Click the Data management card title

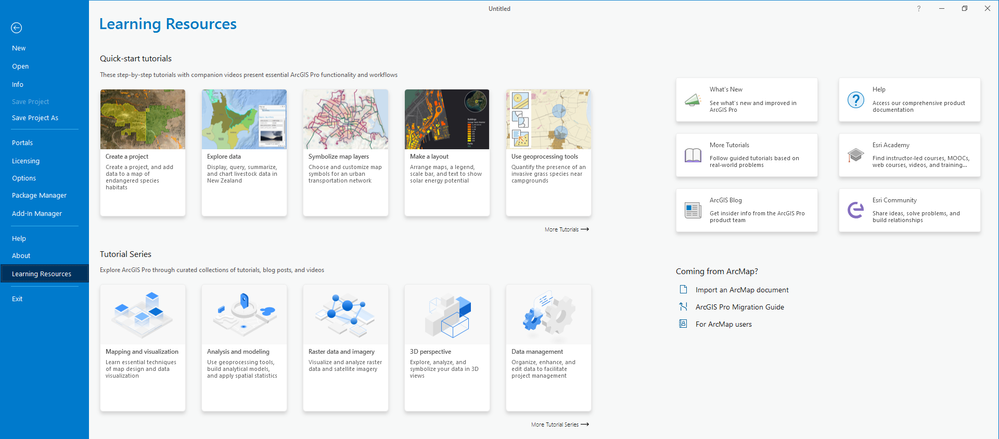pos(537,351)
